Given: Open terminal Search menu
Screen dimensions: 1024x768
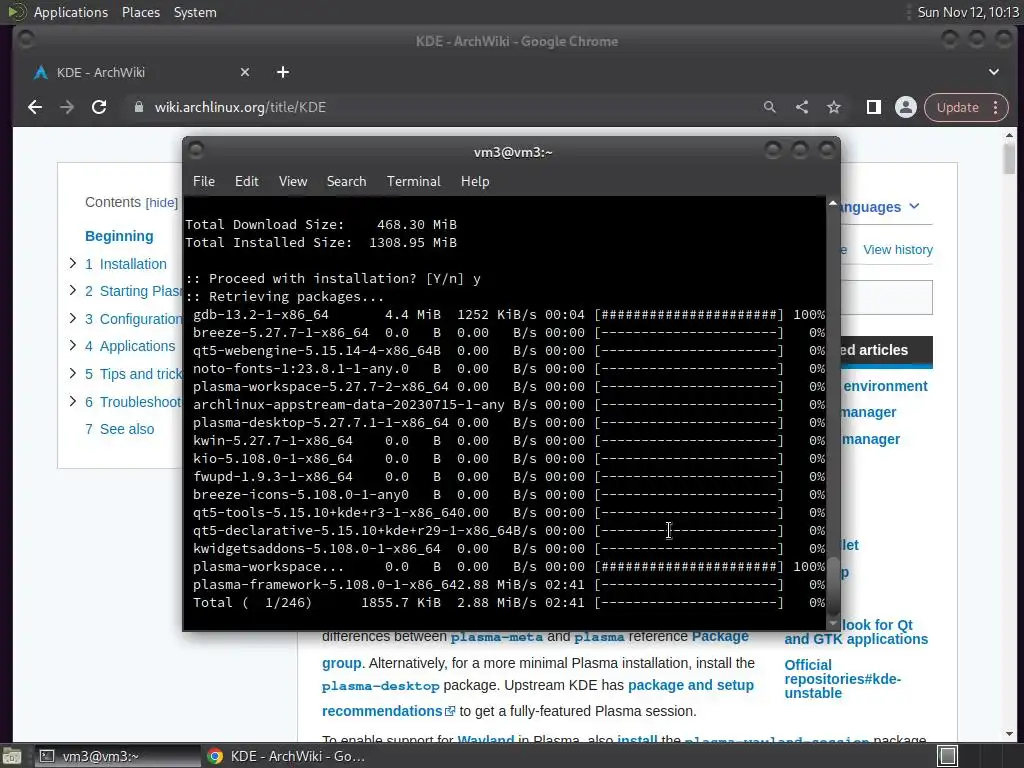Looking at the screenshot, I should [x=346, y=182].
